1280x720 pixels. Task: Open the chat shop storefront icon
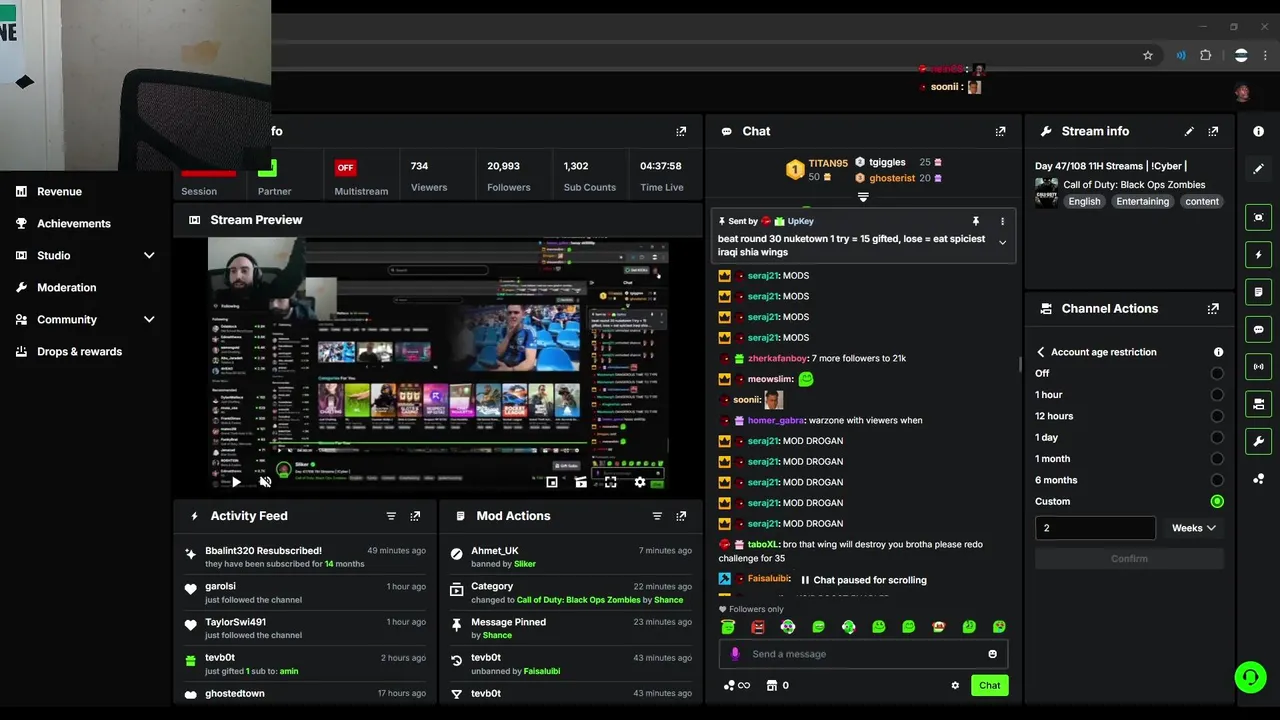point(771,685)
